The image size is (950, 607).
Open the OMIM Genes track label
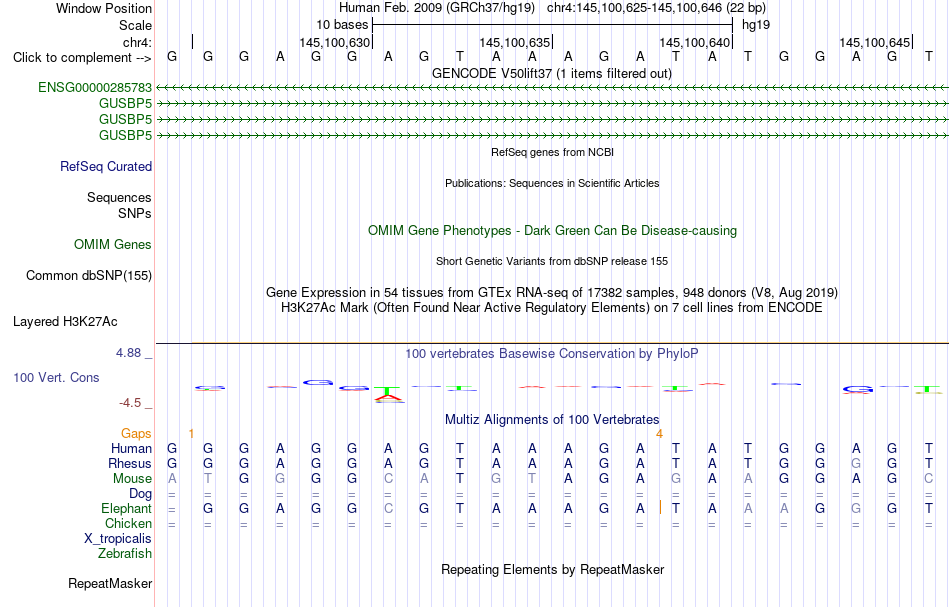tap(113, 245)
